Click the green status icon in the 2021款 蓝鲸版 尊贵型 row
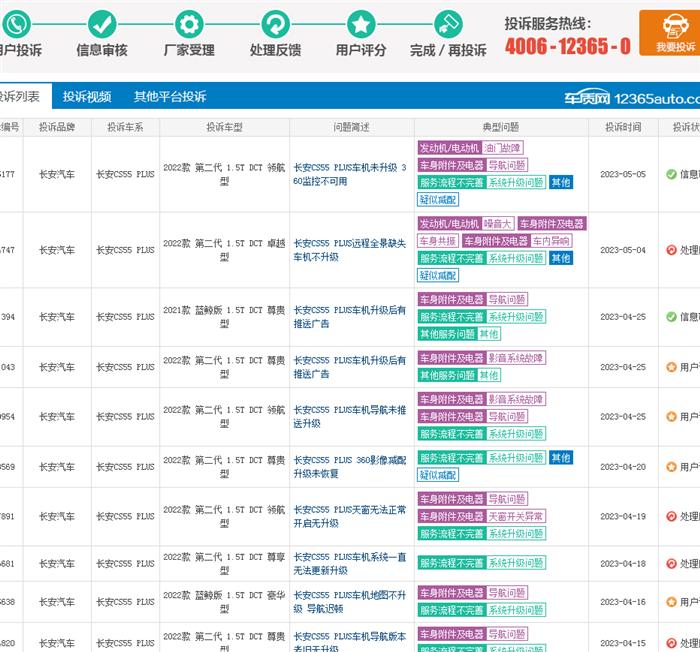Viewport: 700px width, 652px height. click(x=671, y=317)
